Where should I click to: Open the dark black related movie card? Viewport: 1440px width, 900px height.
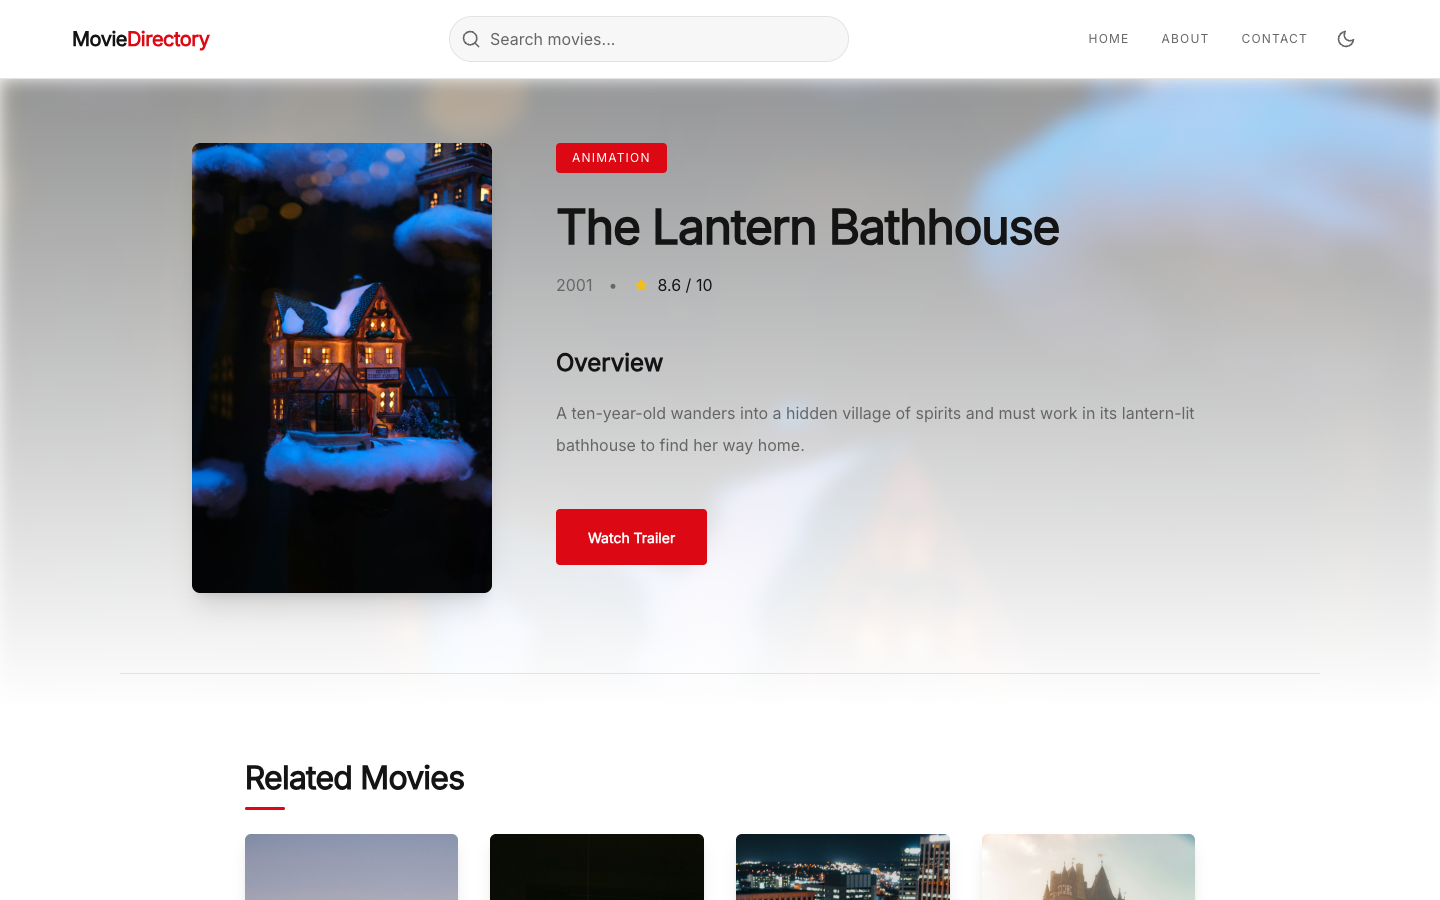[597, 867]
